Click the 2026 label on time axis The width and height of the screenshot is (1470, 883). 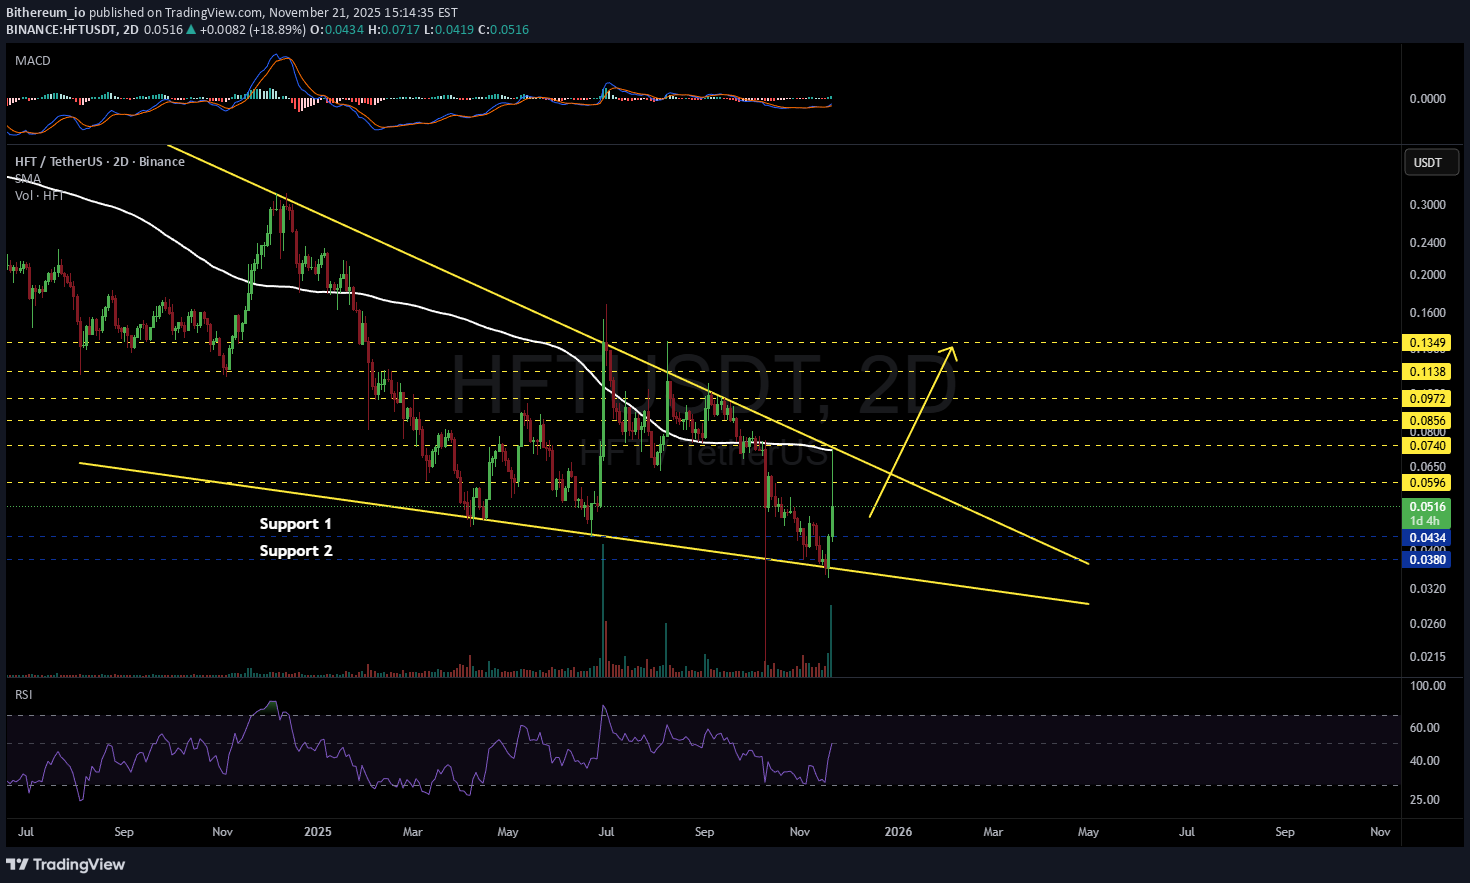point(898,832)
